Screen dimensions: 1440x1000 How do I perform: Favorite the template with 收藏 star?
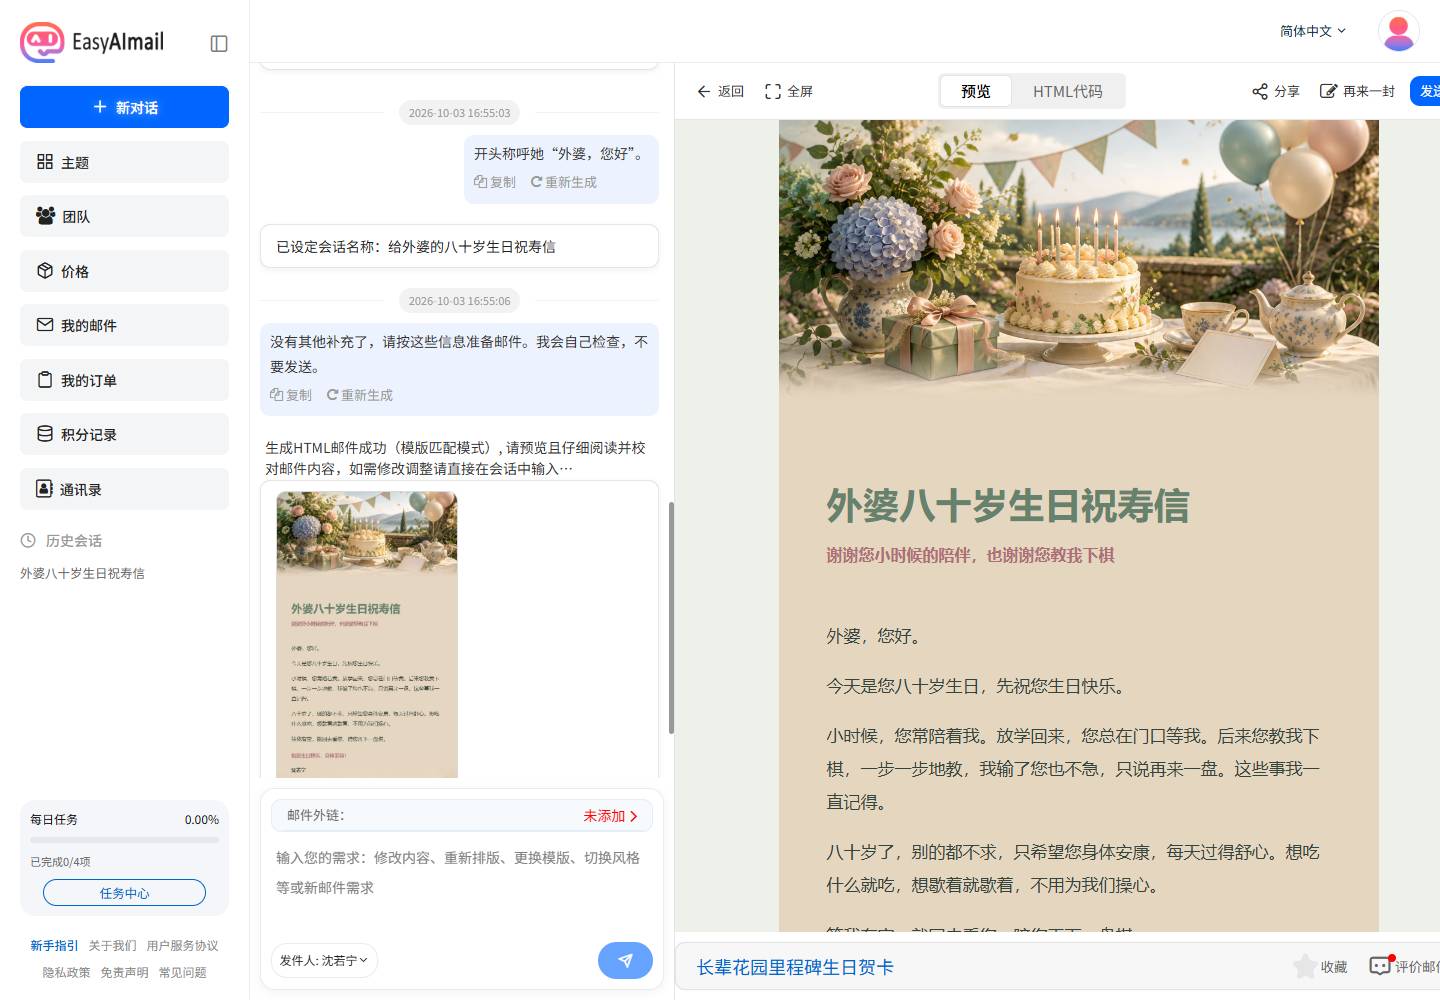pyautogui.click(x=1320, y=966)
